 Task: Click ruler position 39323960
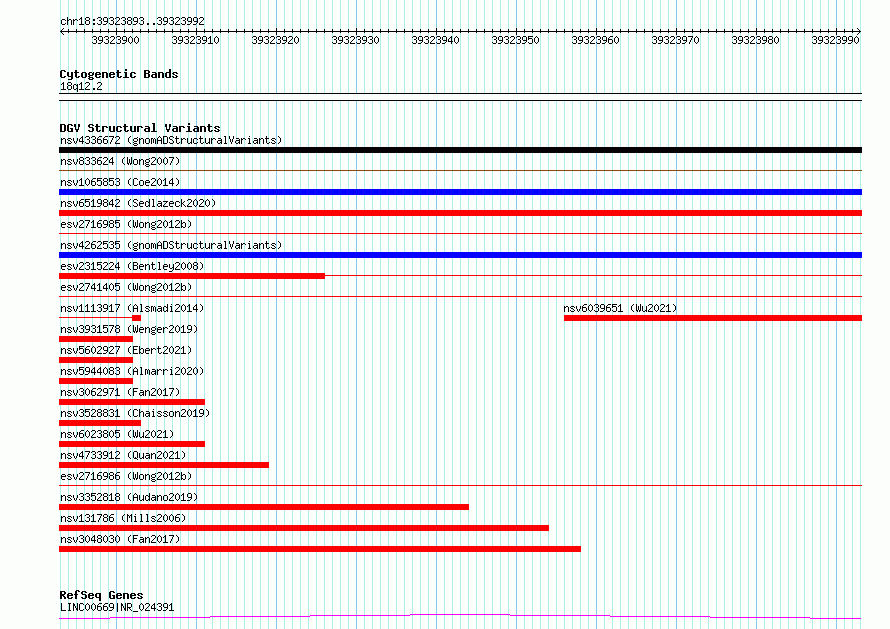[x=595, y=40]
